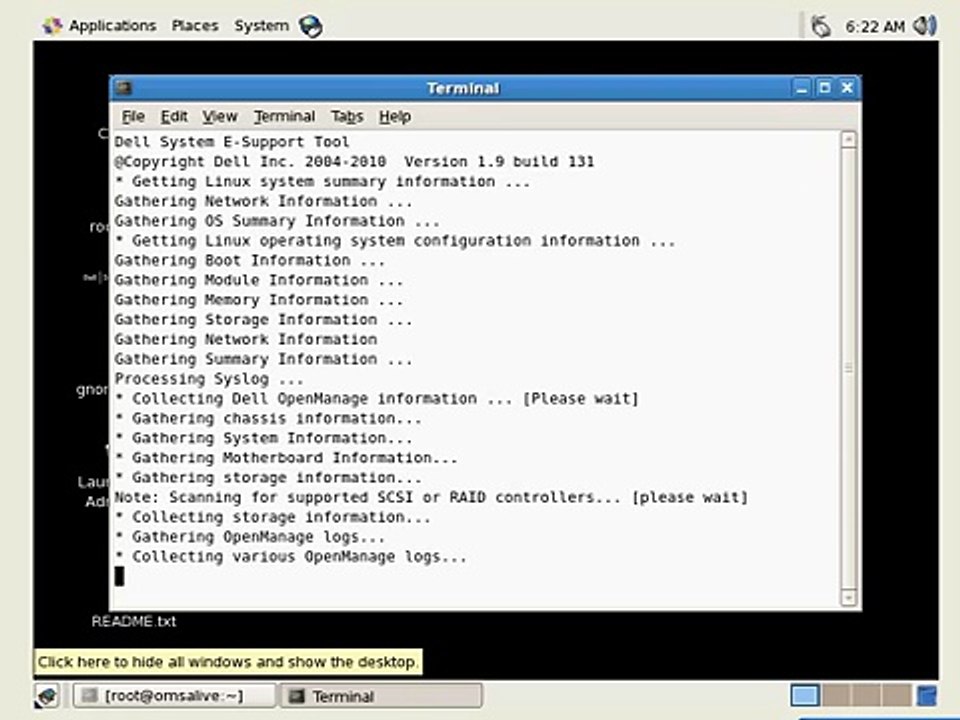
Task: Switch to the first workspace
Action: 804,696
